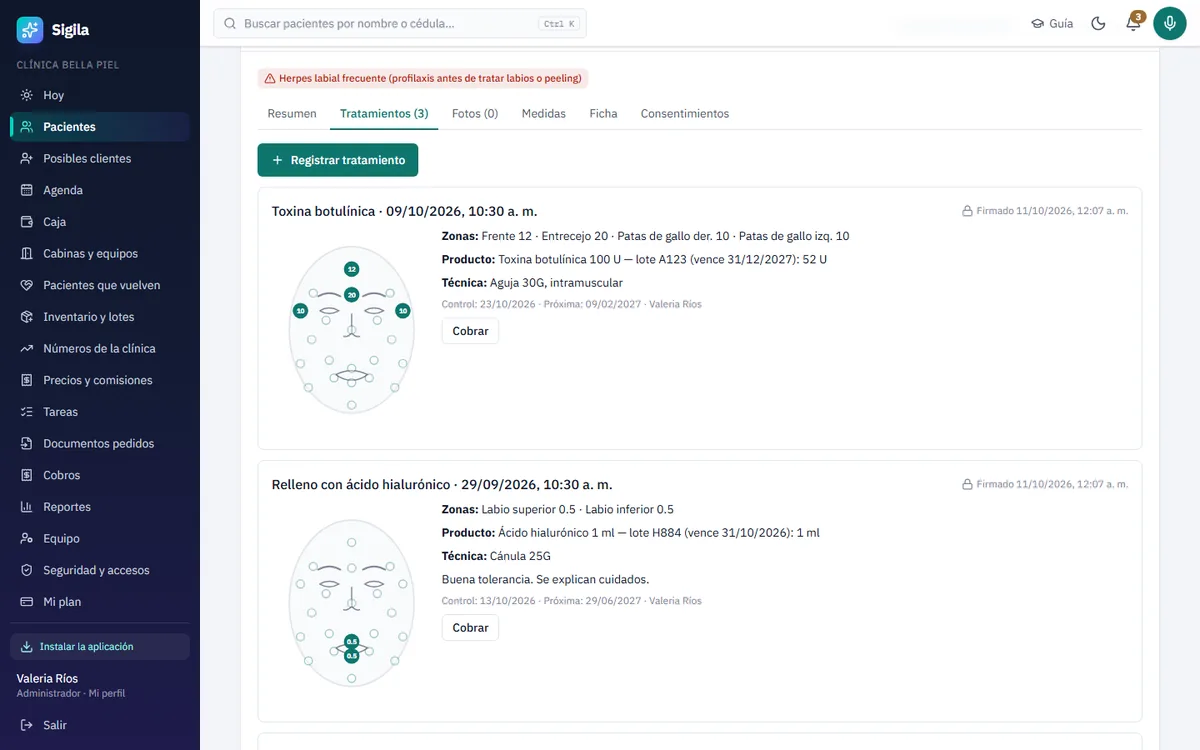This screenshot has width=1200, height=750.
Task: Toggle dark mode moon icon
Action: 1098,23
